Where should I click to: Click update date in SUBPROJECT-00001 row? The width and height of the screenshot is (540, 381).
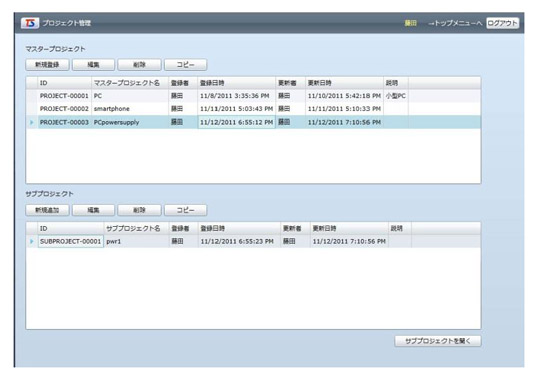tap(349, 241)
